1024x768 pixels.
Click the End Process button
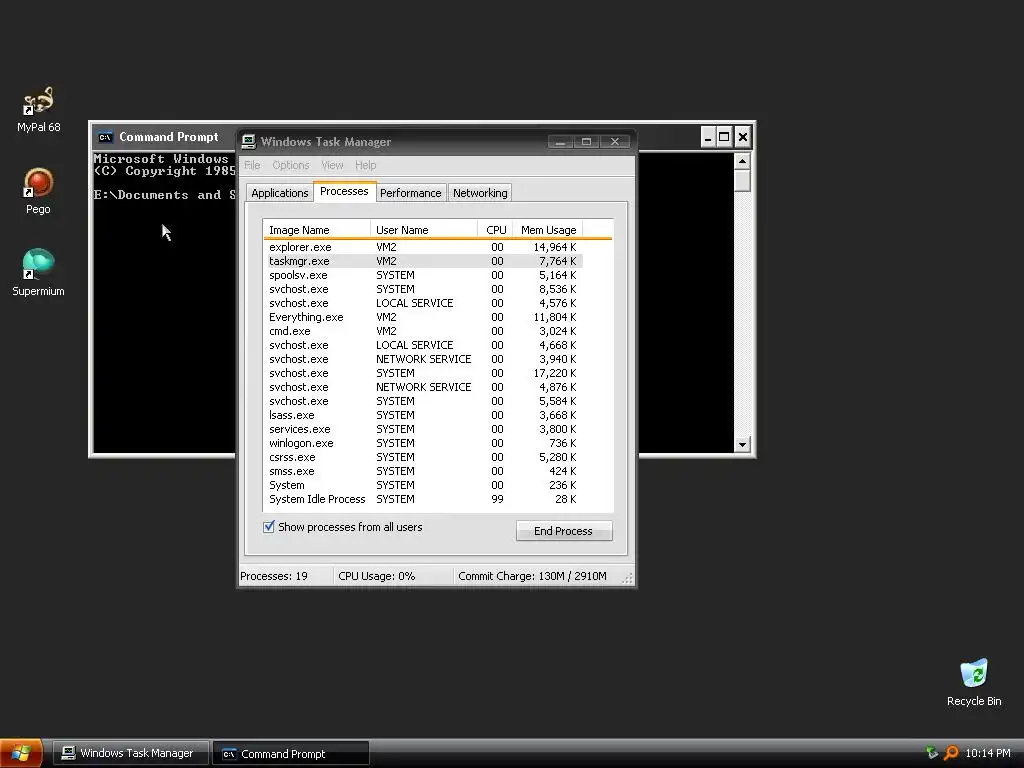[x=564, y=531]
